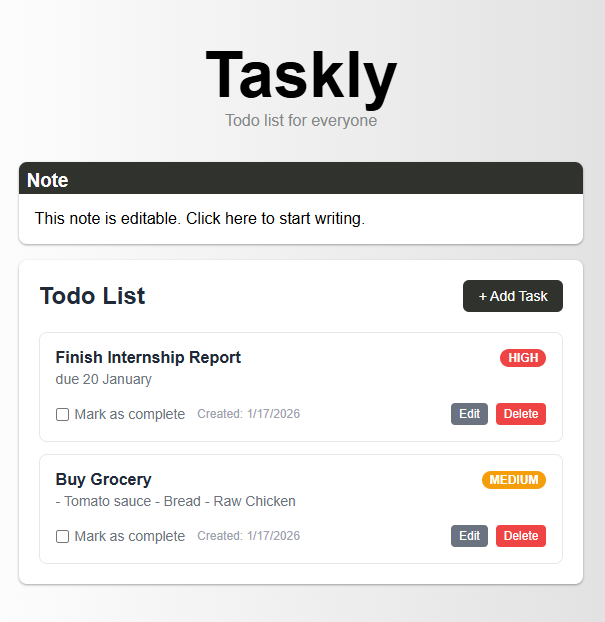Image resolution: width=605 pixels, height=622 pixels.
Task: Click the orange MEDIUM priority badge
Action: (513, 480)
